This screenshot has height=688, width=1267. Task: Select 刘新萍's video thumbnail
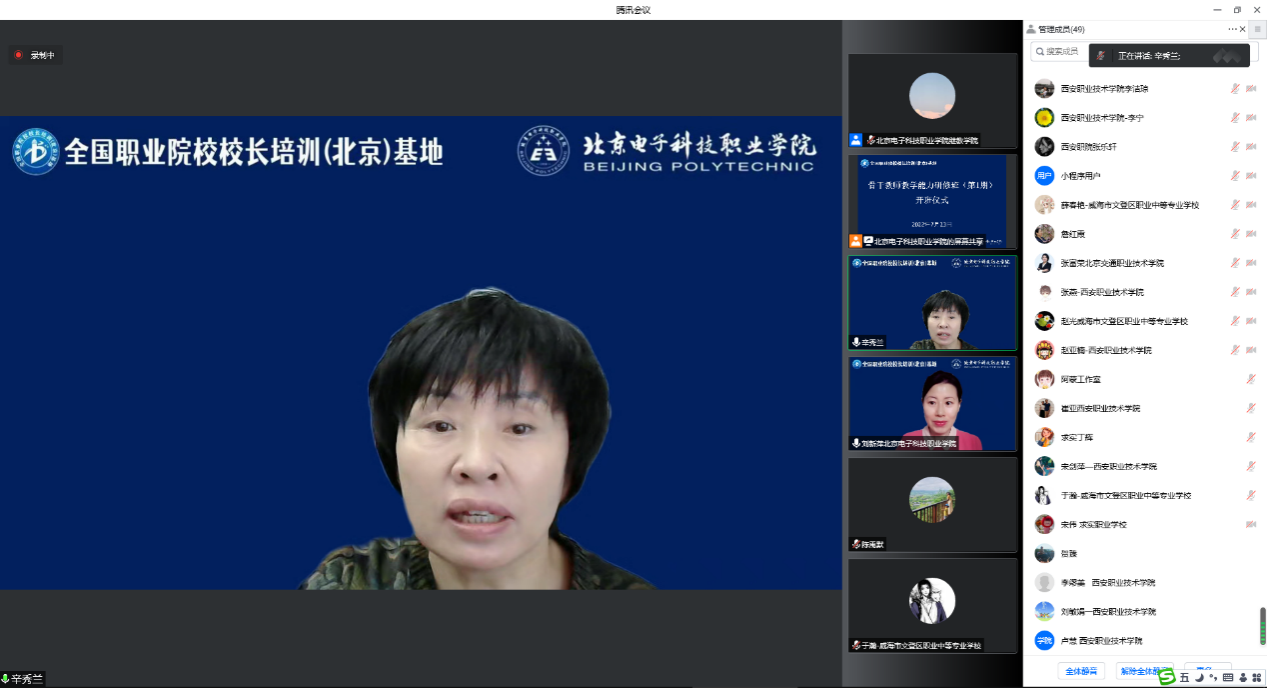click(x=932, y=402)
